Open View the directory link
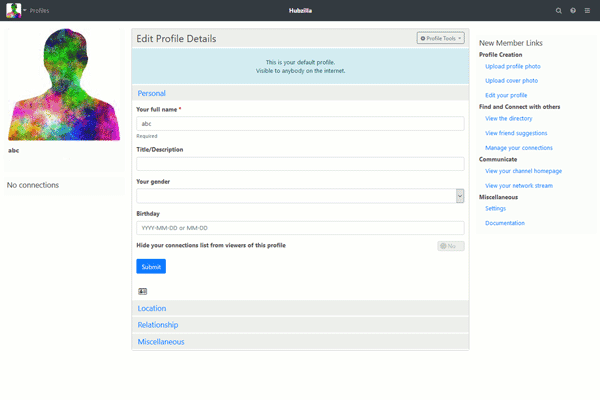This screenshot has height=400, width=600. pos(509,119)
